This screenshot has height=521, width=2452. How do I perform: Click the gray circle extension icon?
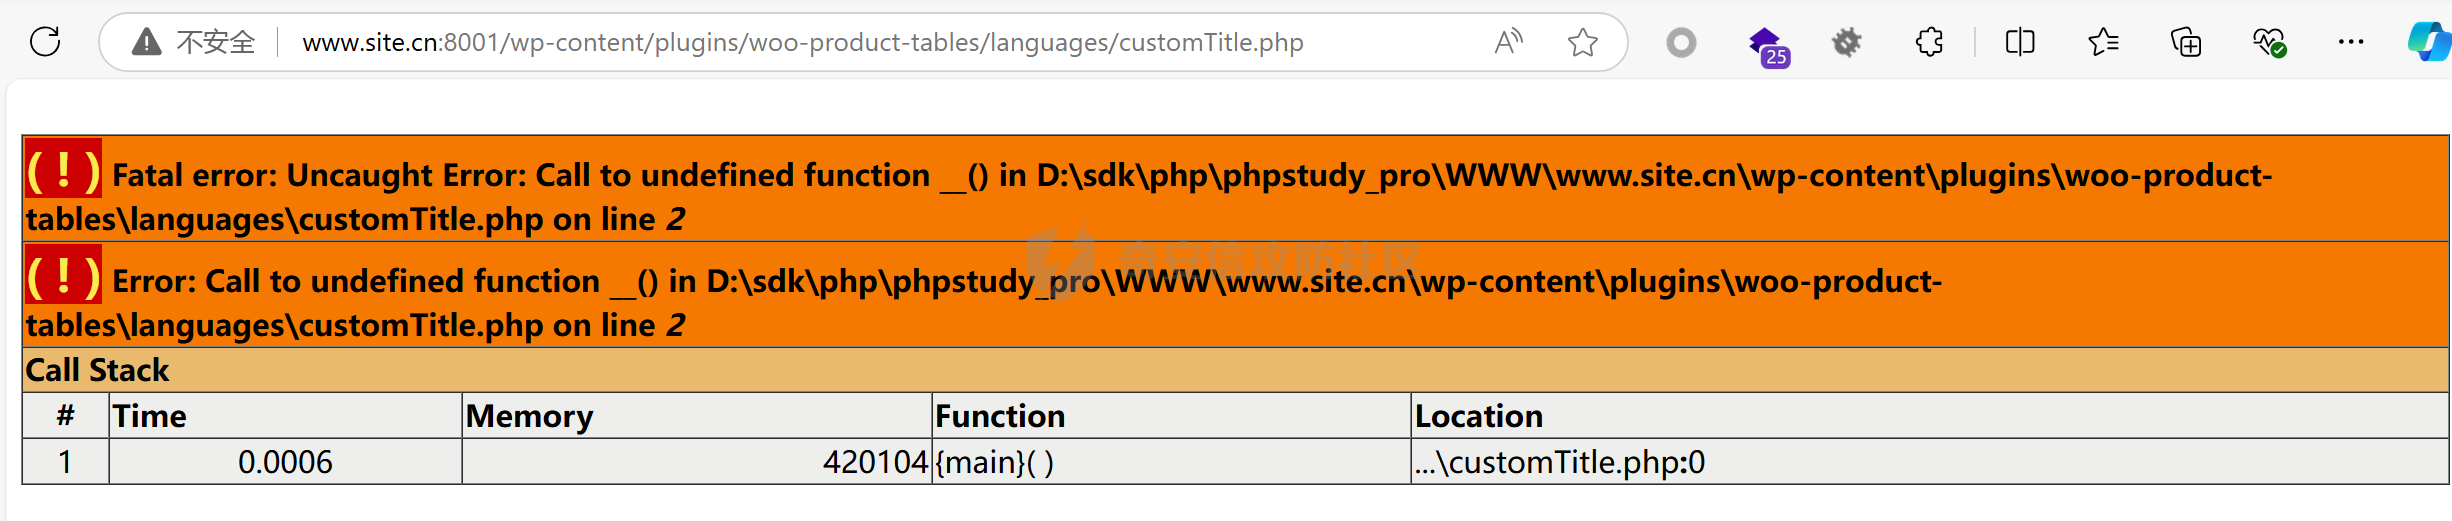click(1681, 42)
